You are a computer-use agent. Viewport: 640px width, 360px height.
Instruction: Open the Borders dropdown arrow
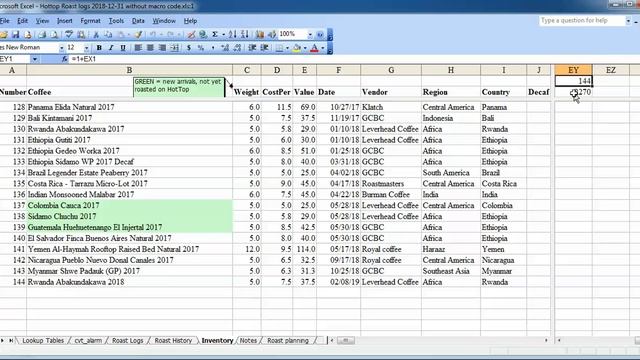(287, 48)
